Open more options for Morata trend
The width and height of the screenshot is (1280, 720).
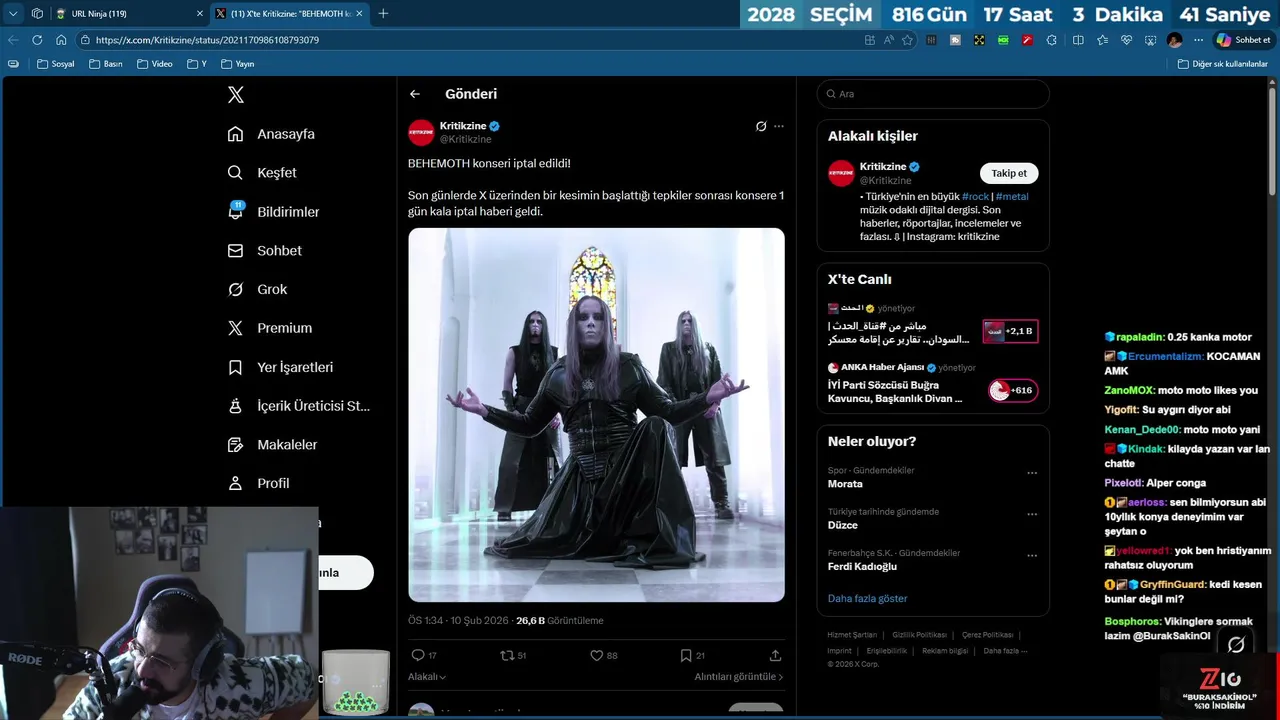[x=1032, y=473]
